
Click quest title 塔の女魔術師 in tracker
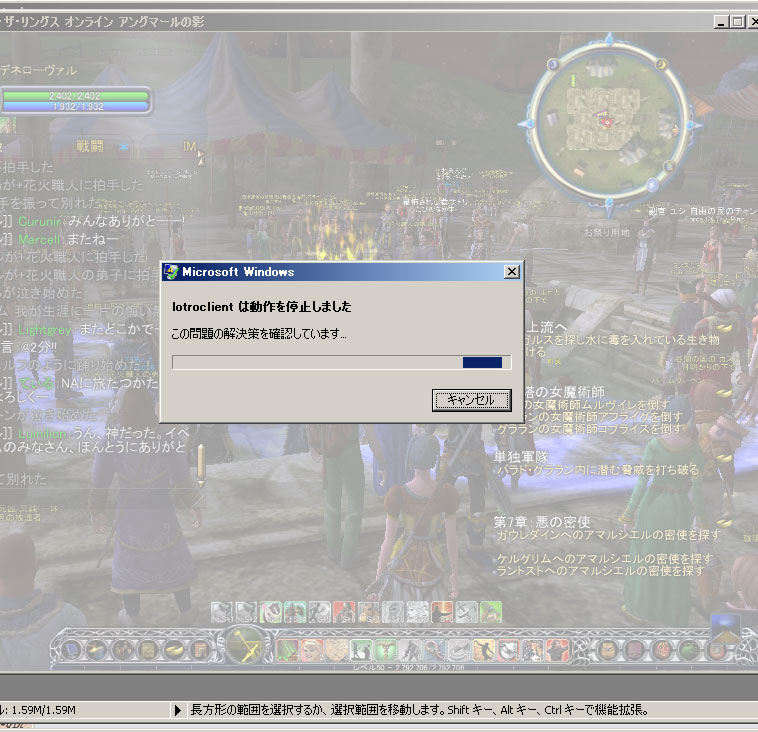tap(564, 392)
